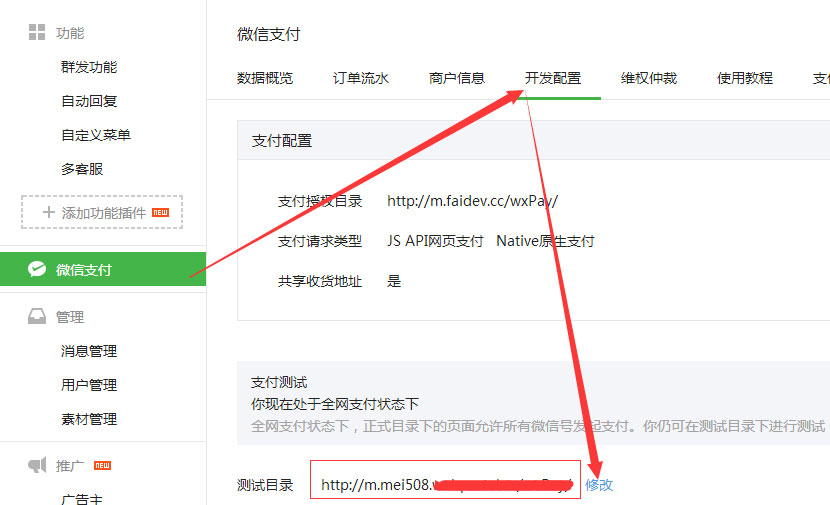Open 群发功能 in the sidebar
The height and width of the screenshot is (505, 830).
point(89,67)
